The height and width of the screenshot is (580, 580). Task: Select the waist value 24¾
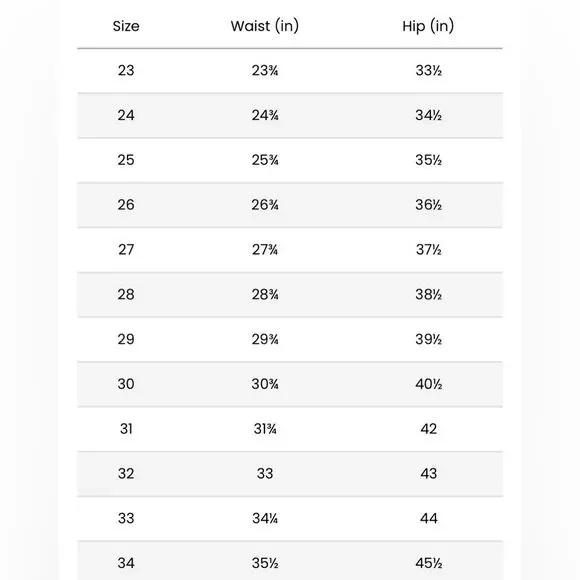coord(265,115)
